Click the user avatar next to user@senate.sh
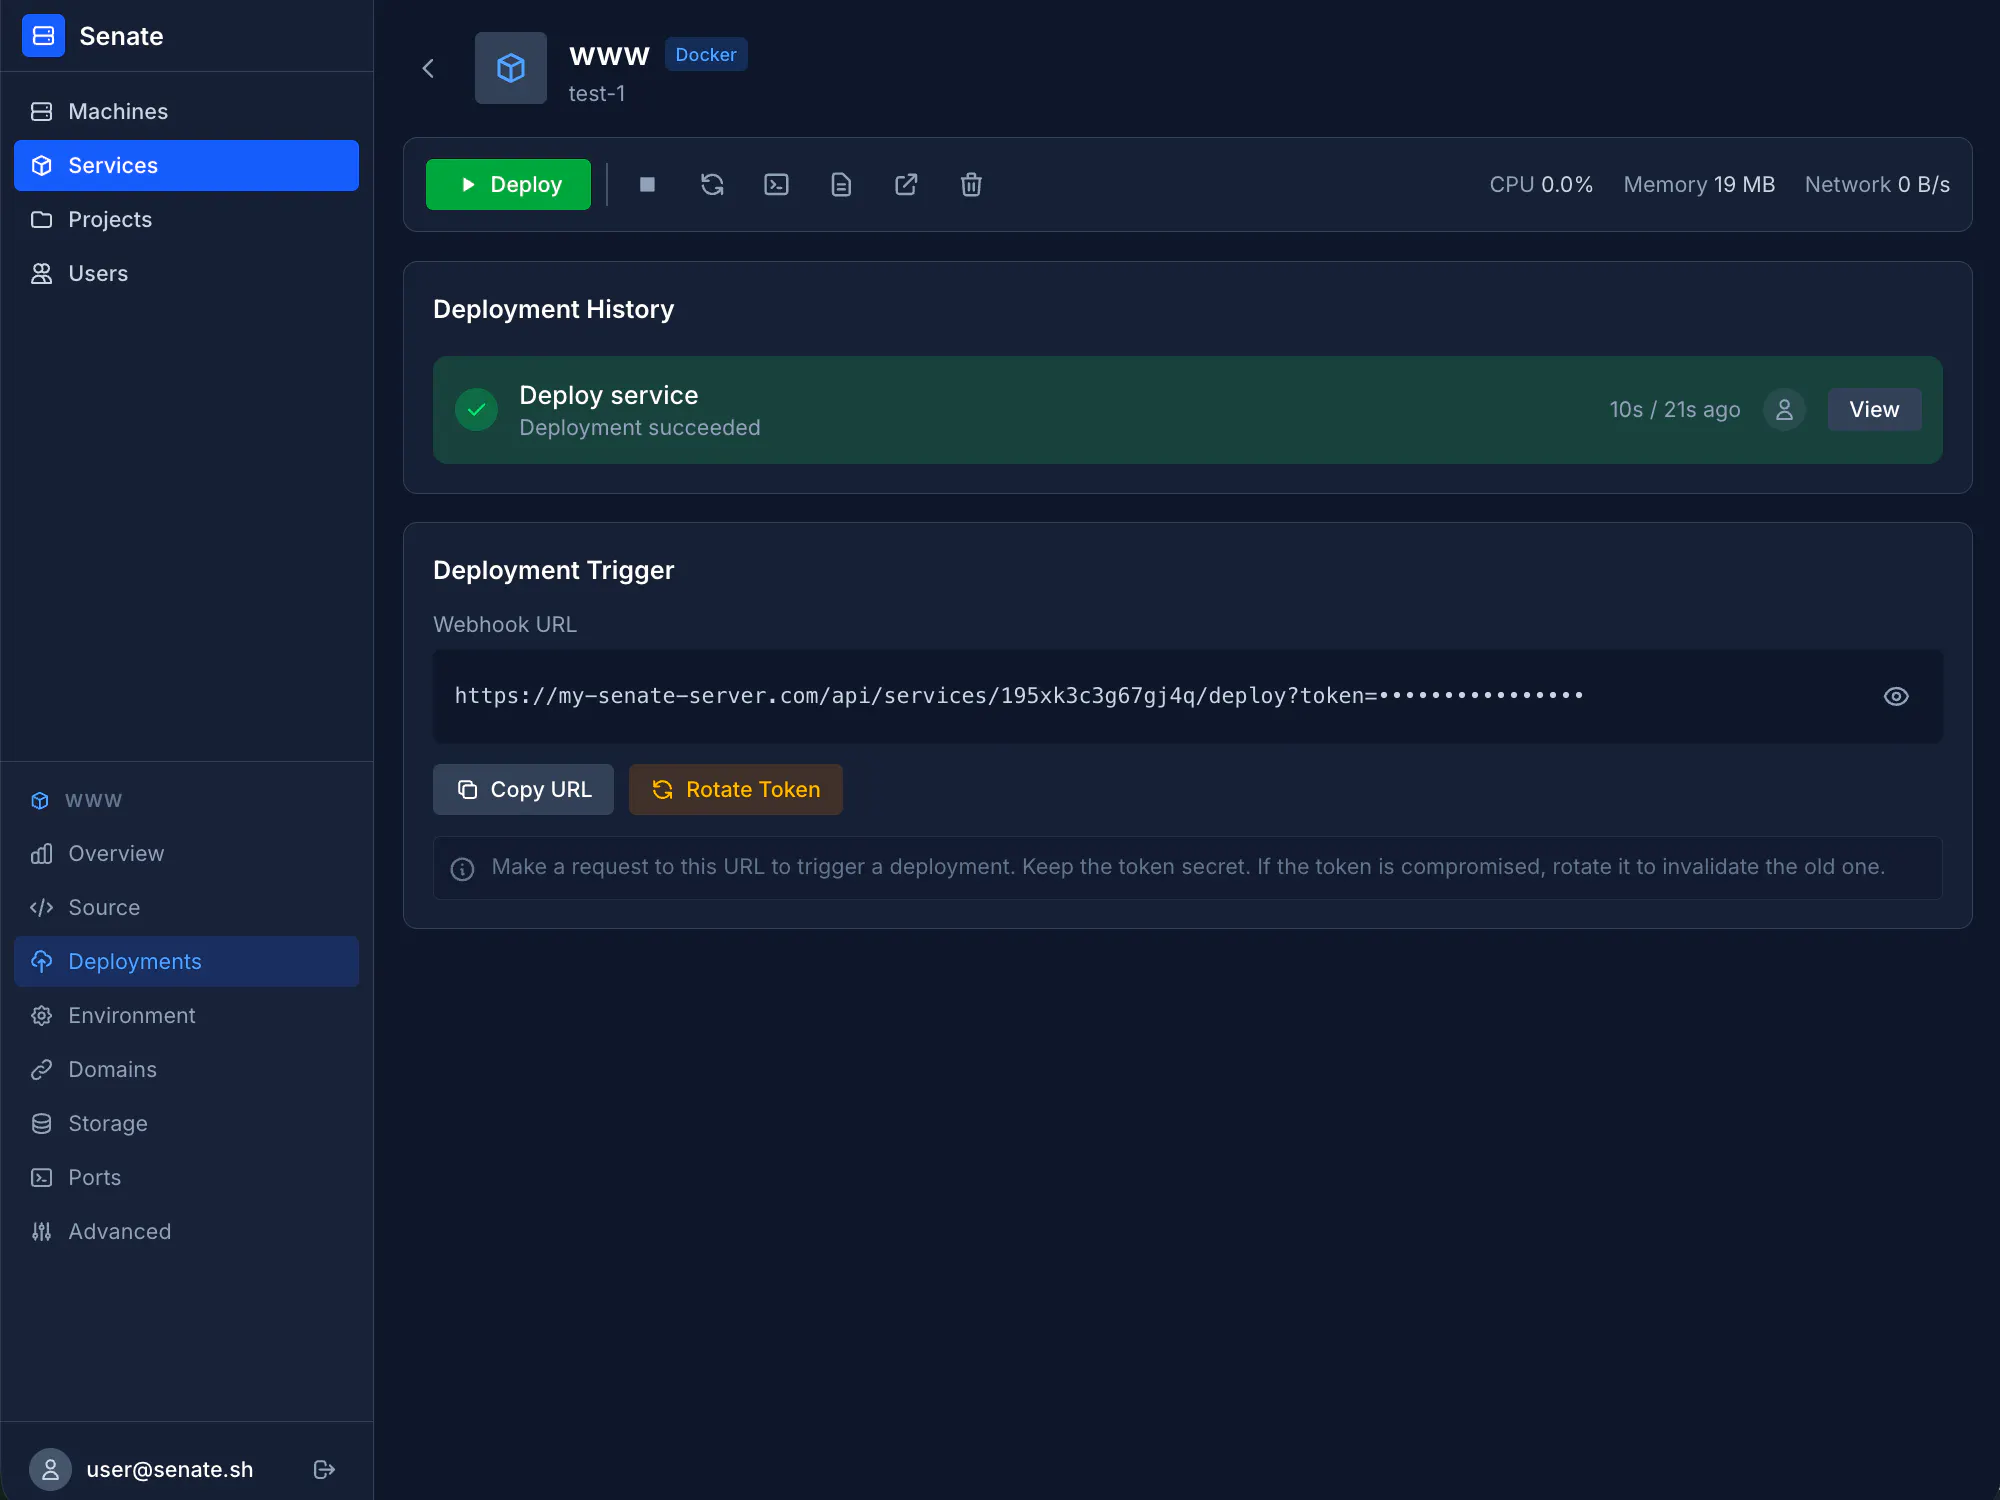The width and height of the screenshot is (2000, 1500). 50,1469
